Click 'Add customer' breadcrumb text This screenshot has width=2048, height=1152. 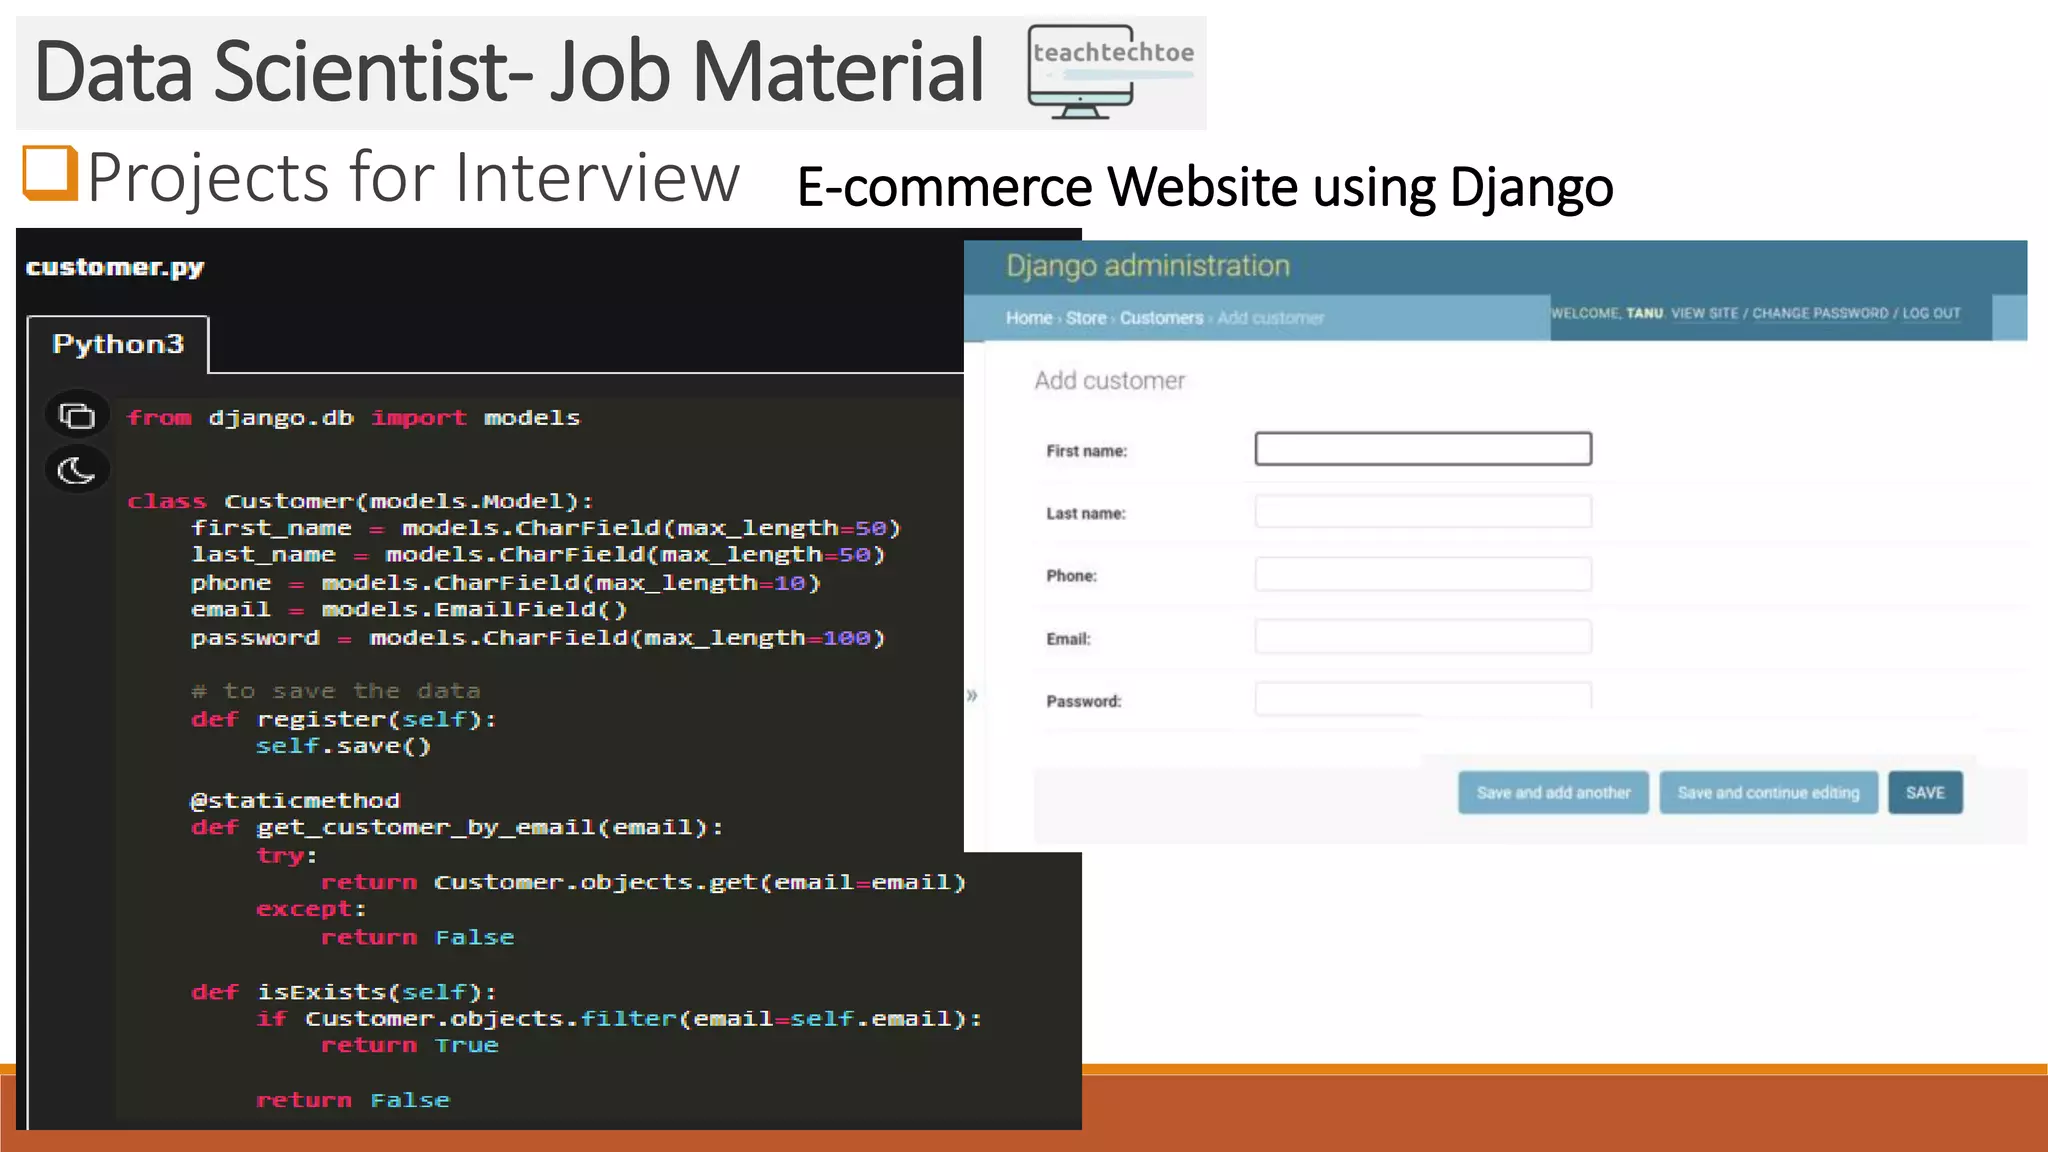[x=1270, y=318]
